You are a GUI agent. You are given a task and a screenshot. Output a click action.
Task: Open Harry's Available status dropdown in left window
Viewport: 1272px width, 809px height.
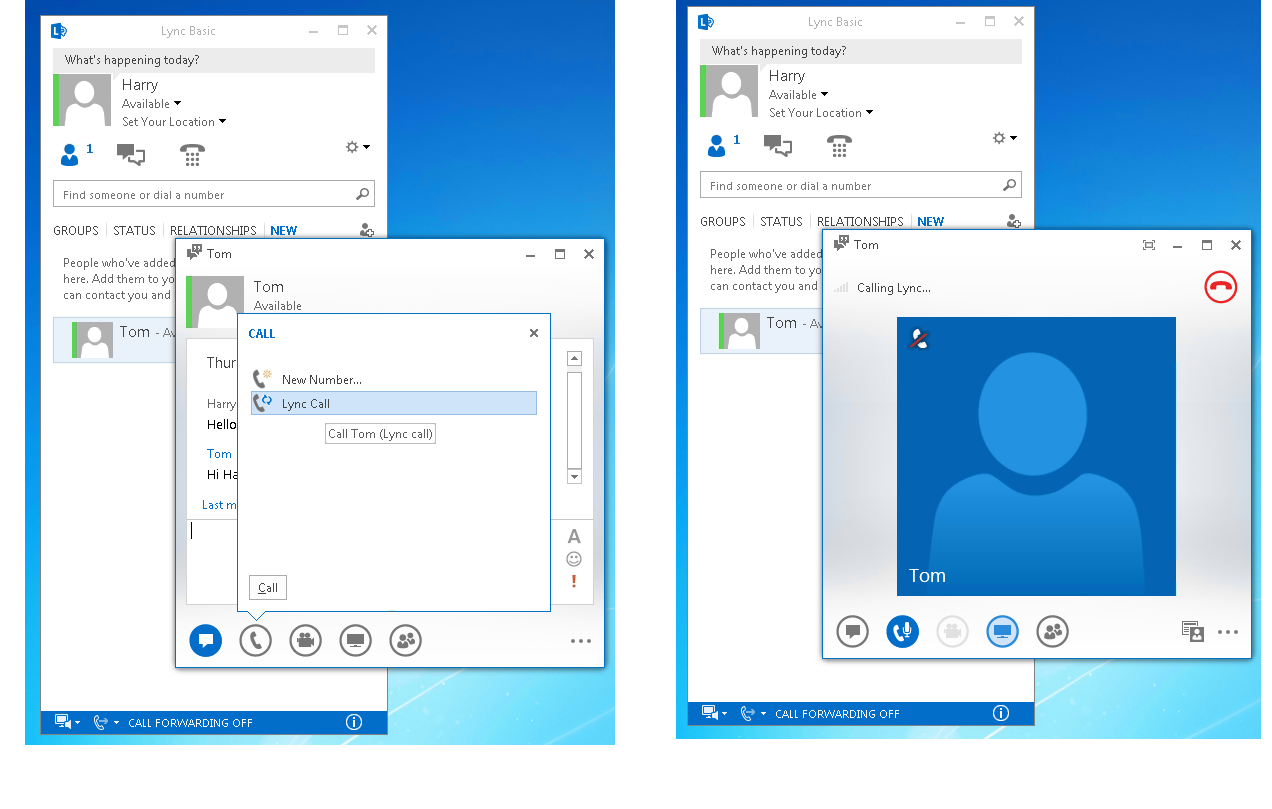pyautogui.click(x=152, y=104)
